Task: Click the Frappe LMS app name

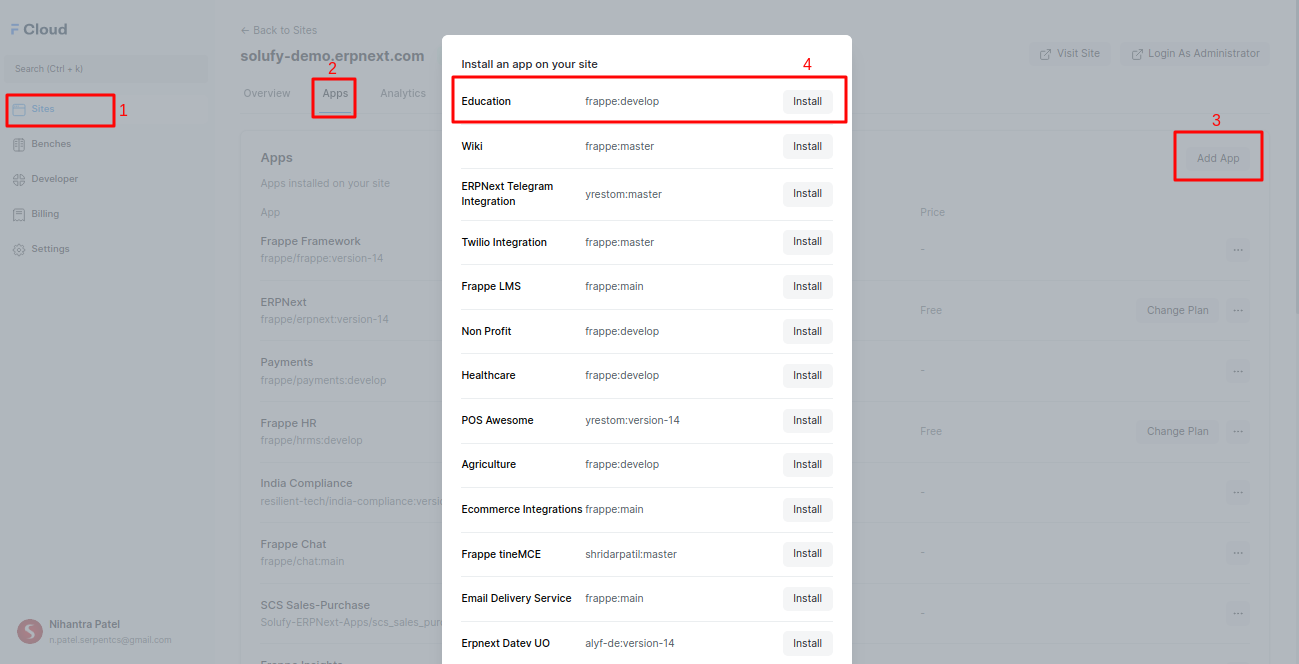Action: click(491, 287)
